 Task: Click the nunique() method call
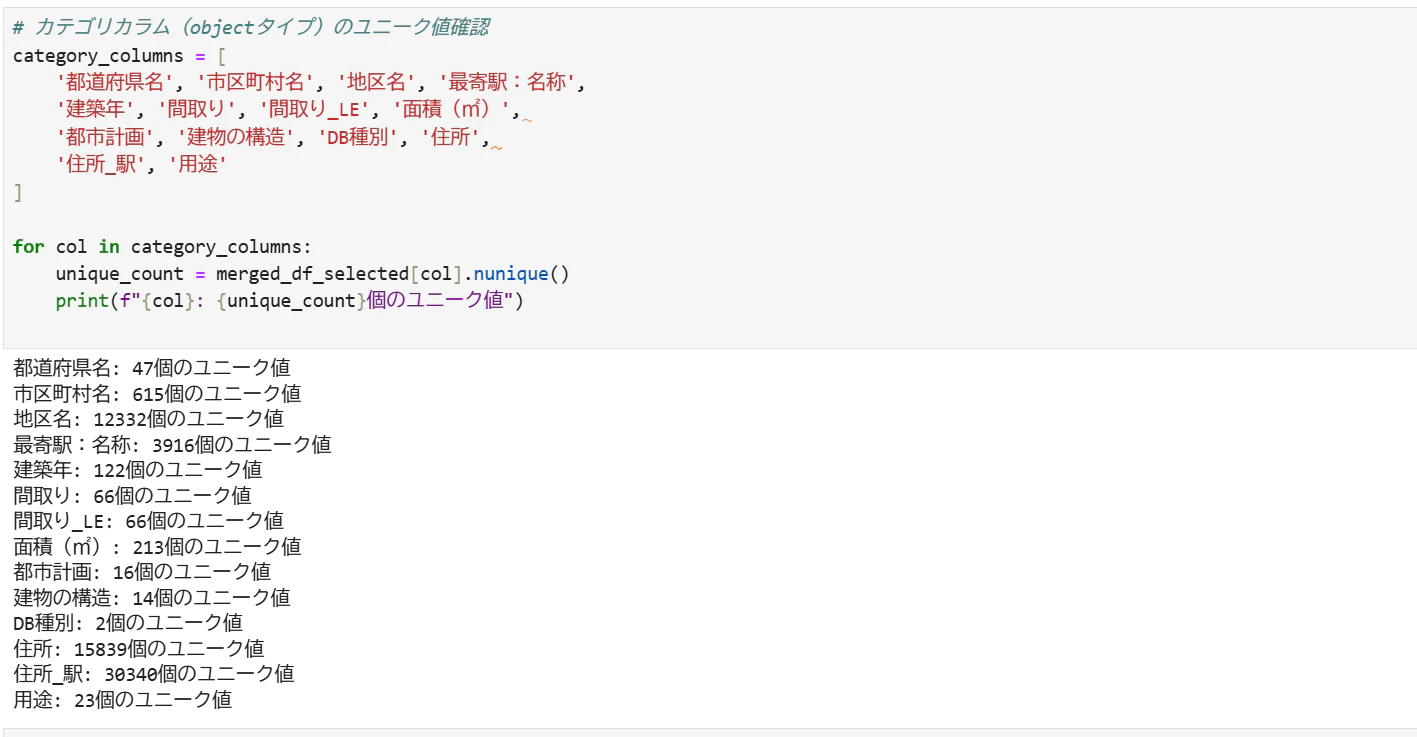pyautogui.click(x=520, y=274)
